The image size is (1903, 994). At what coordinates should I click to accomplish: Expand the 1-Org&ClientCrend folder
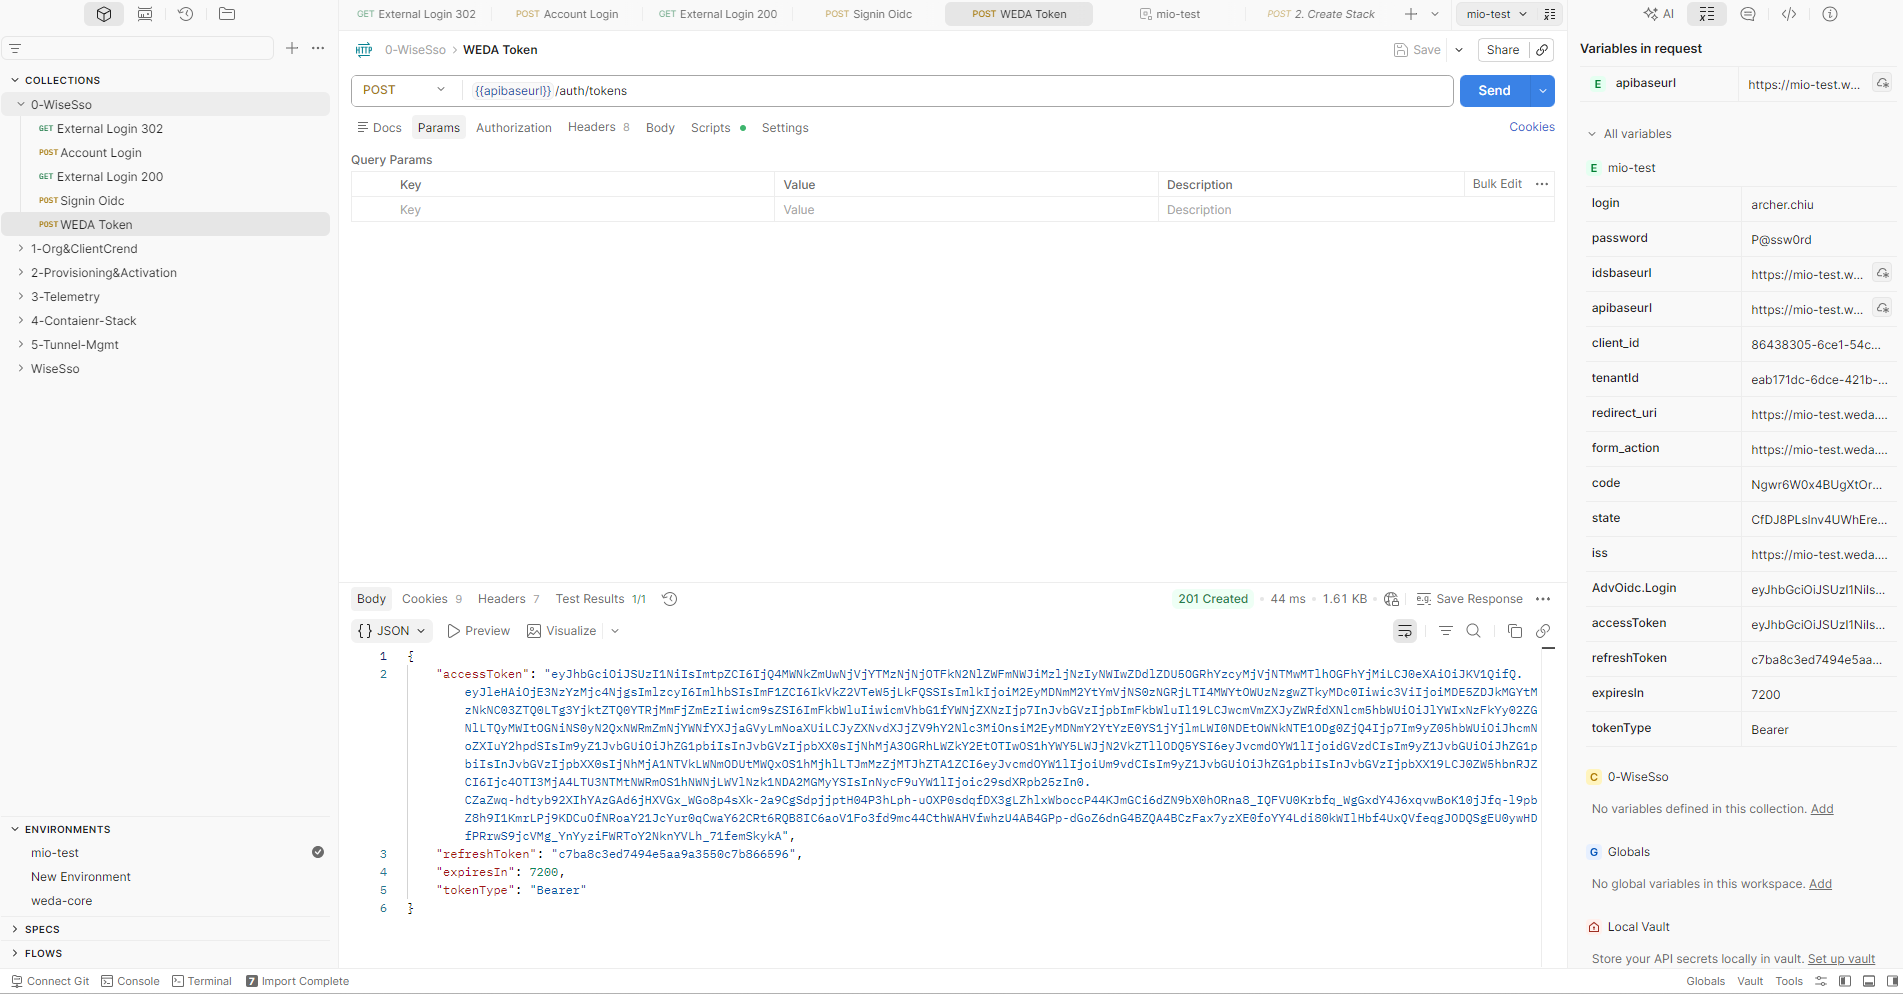(21, 248)
